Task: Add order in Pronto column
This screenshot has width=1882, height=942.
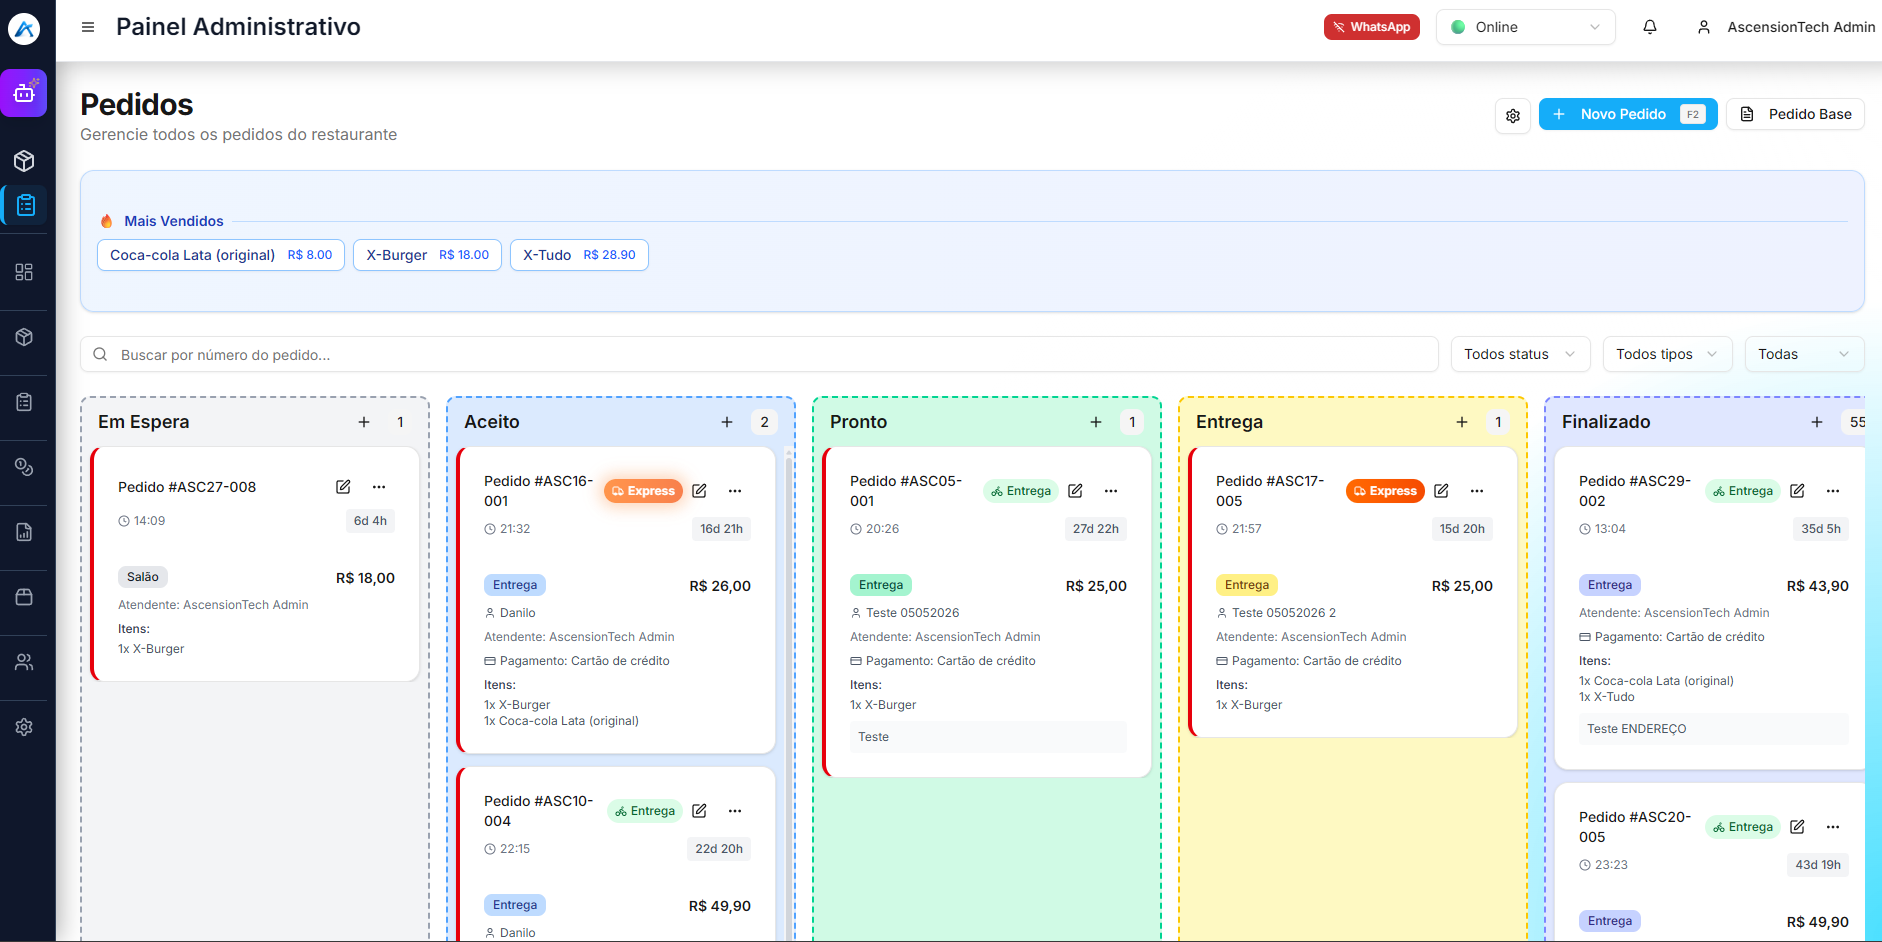Action: tap(1096, 422)
